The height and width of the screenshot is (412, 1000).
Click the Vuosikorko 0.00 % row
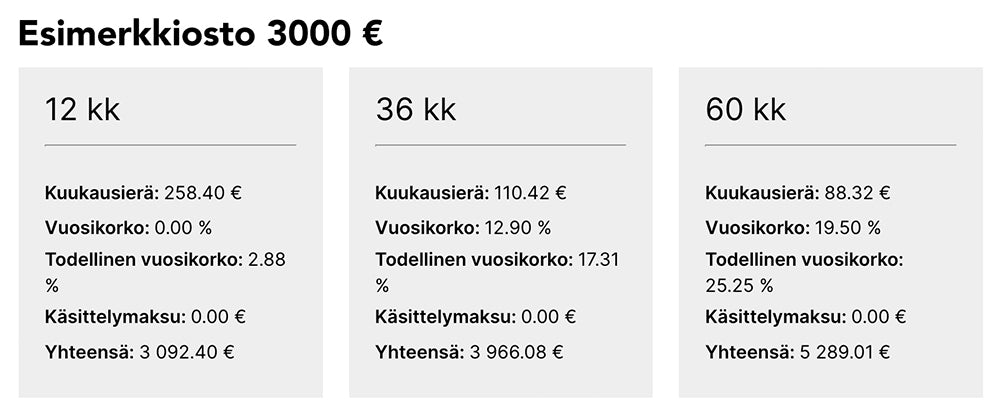[x=128, y=226]
